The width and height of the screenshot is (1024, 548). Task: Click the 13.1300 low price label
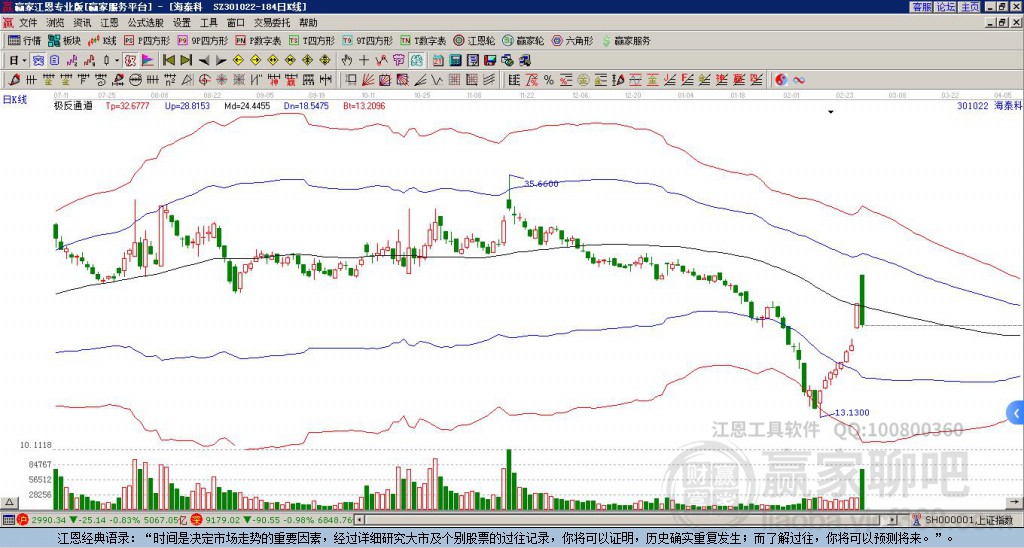click(852, 413)
